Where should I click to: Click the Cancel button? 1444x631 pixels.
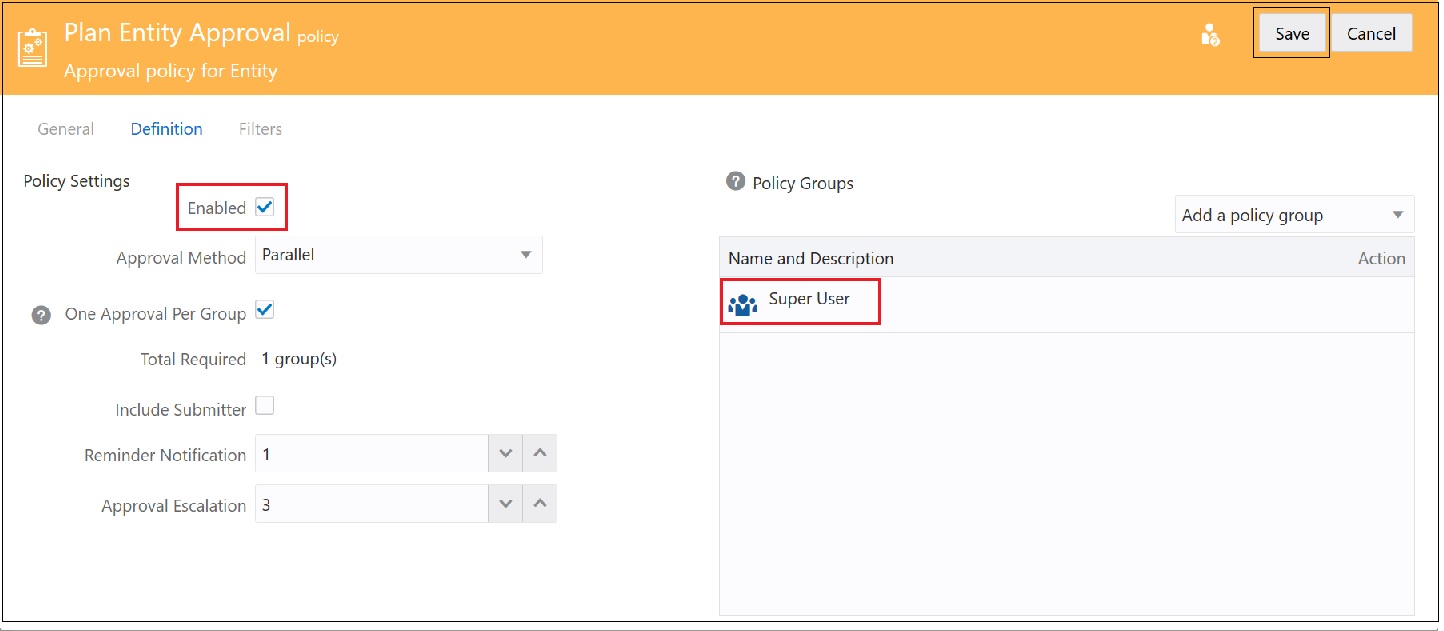1371,32
